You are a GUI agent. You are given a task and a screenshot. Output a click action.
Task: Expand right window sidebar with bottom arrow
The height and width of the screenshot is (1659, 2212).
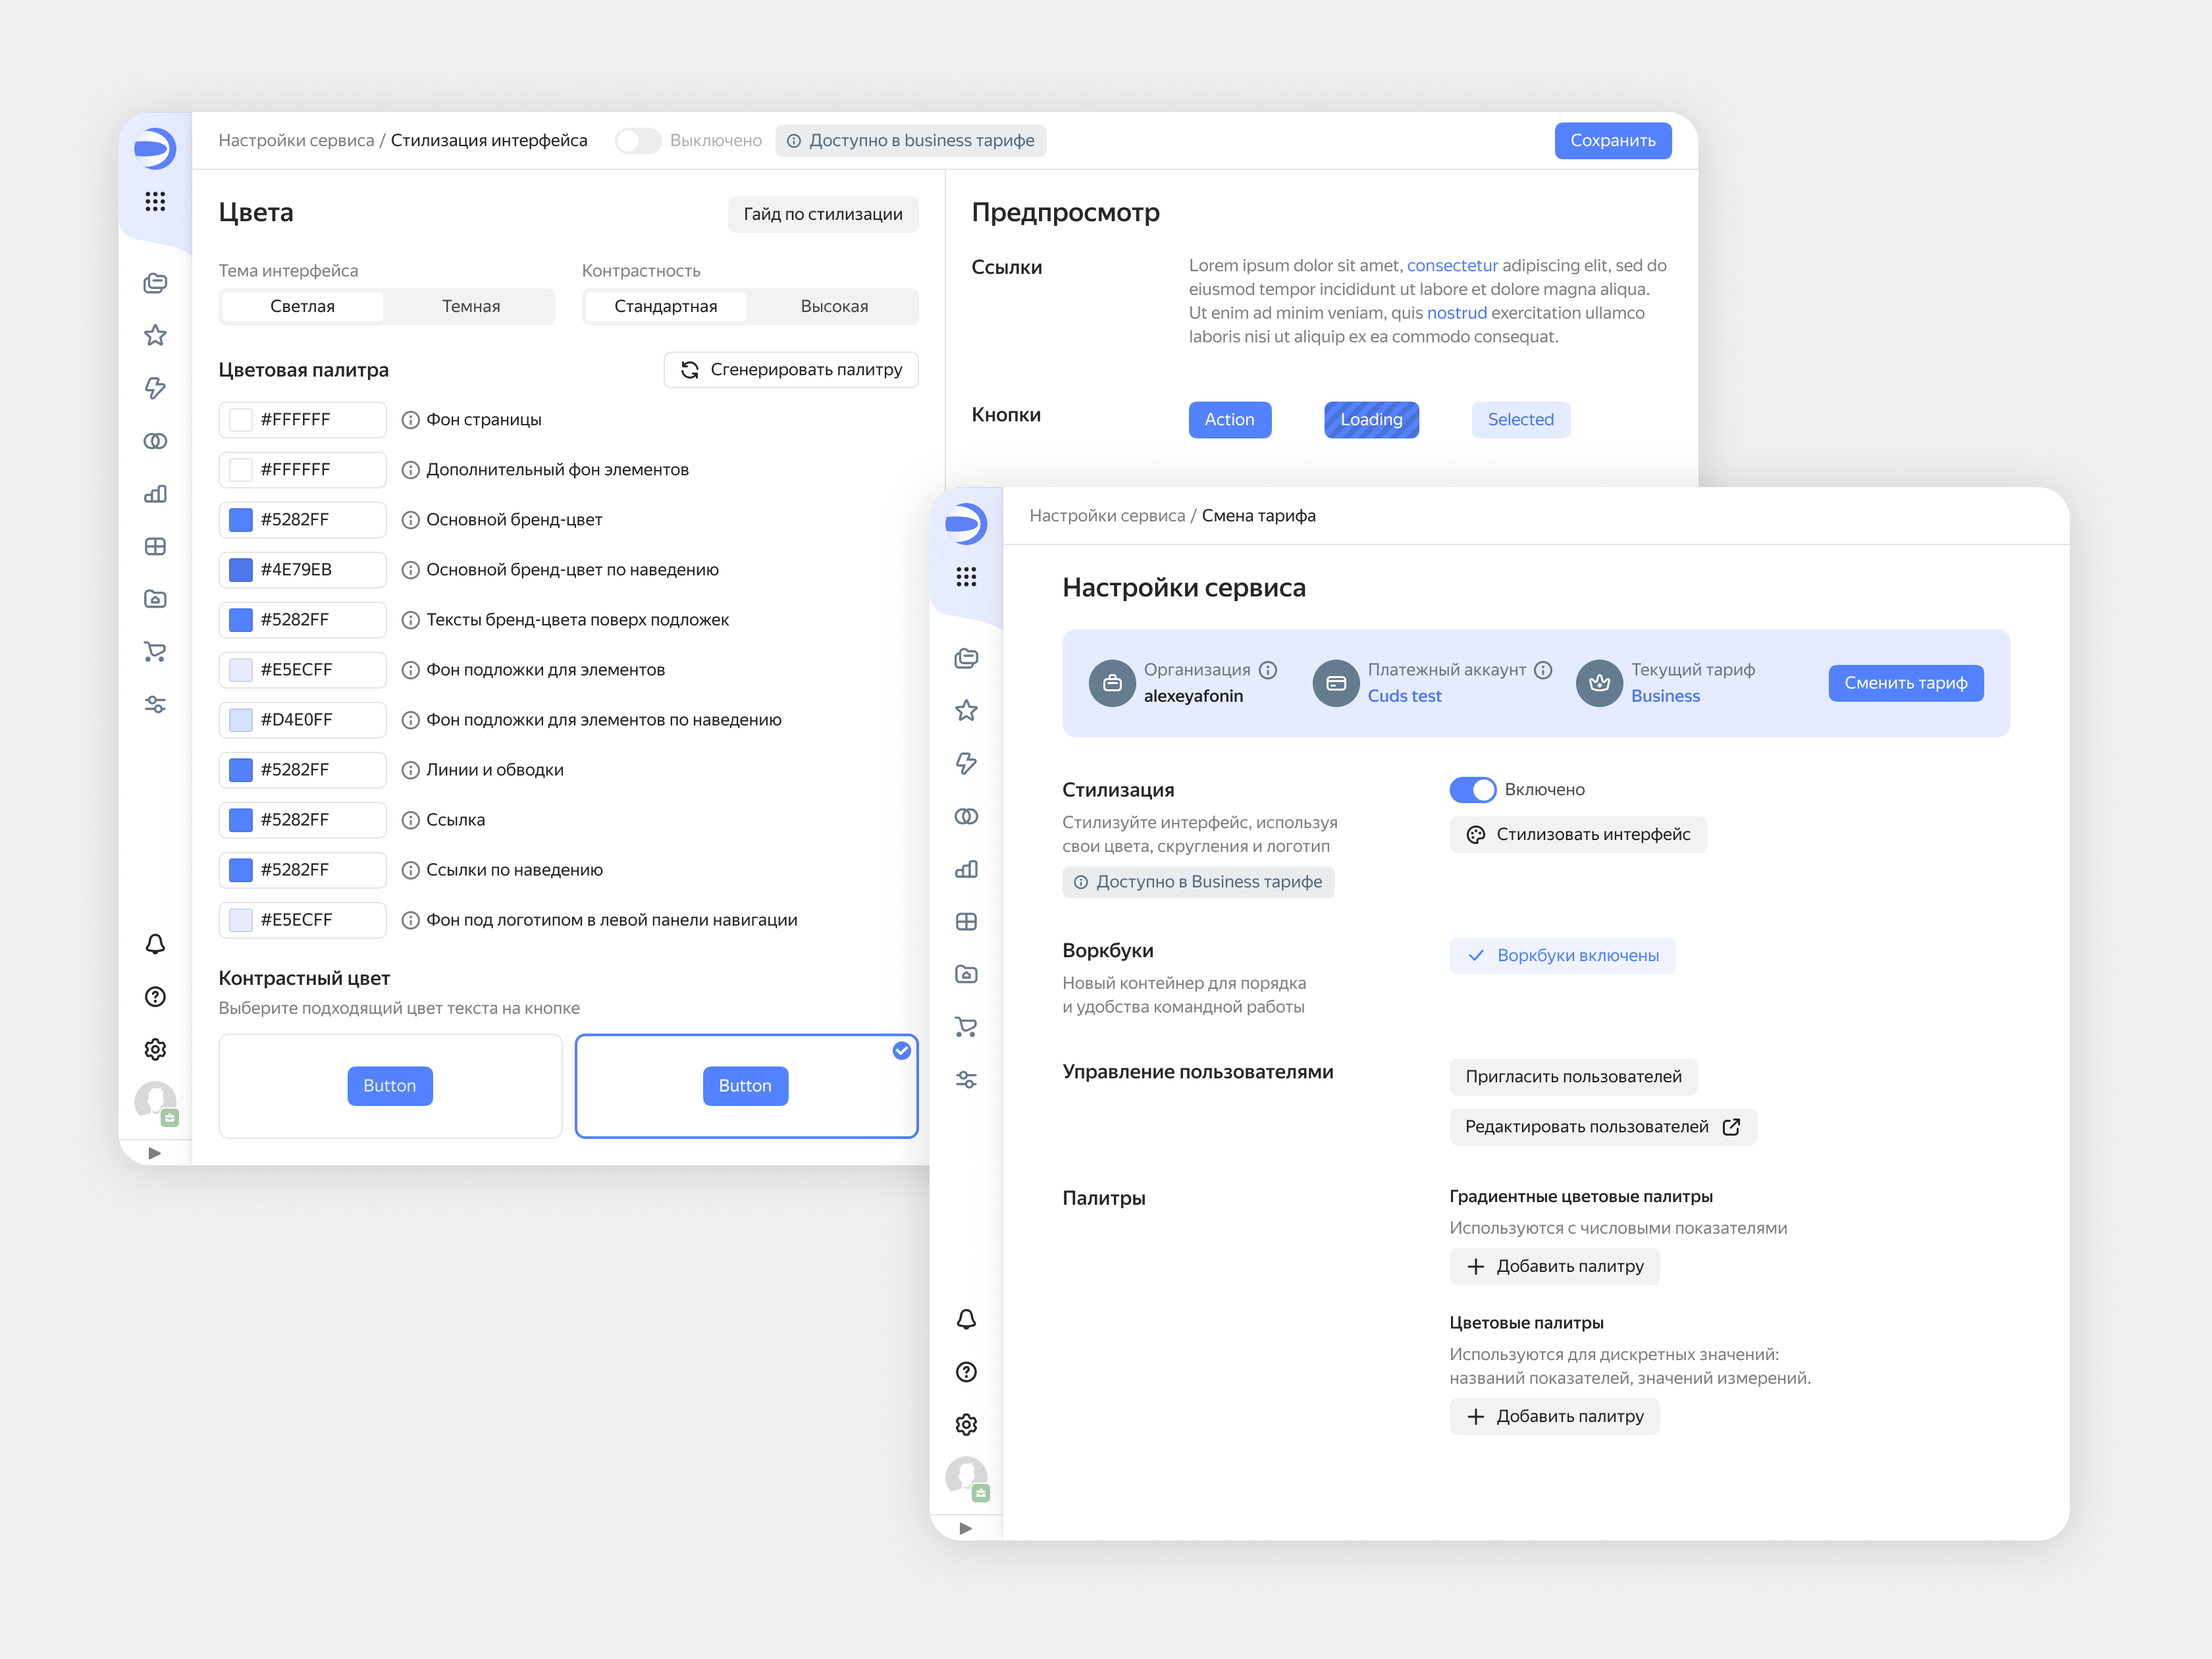click(x=966, y=1528)
